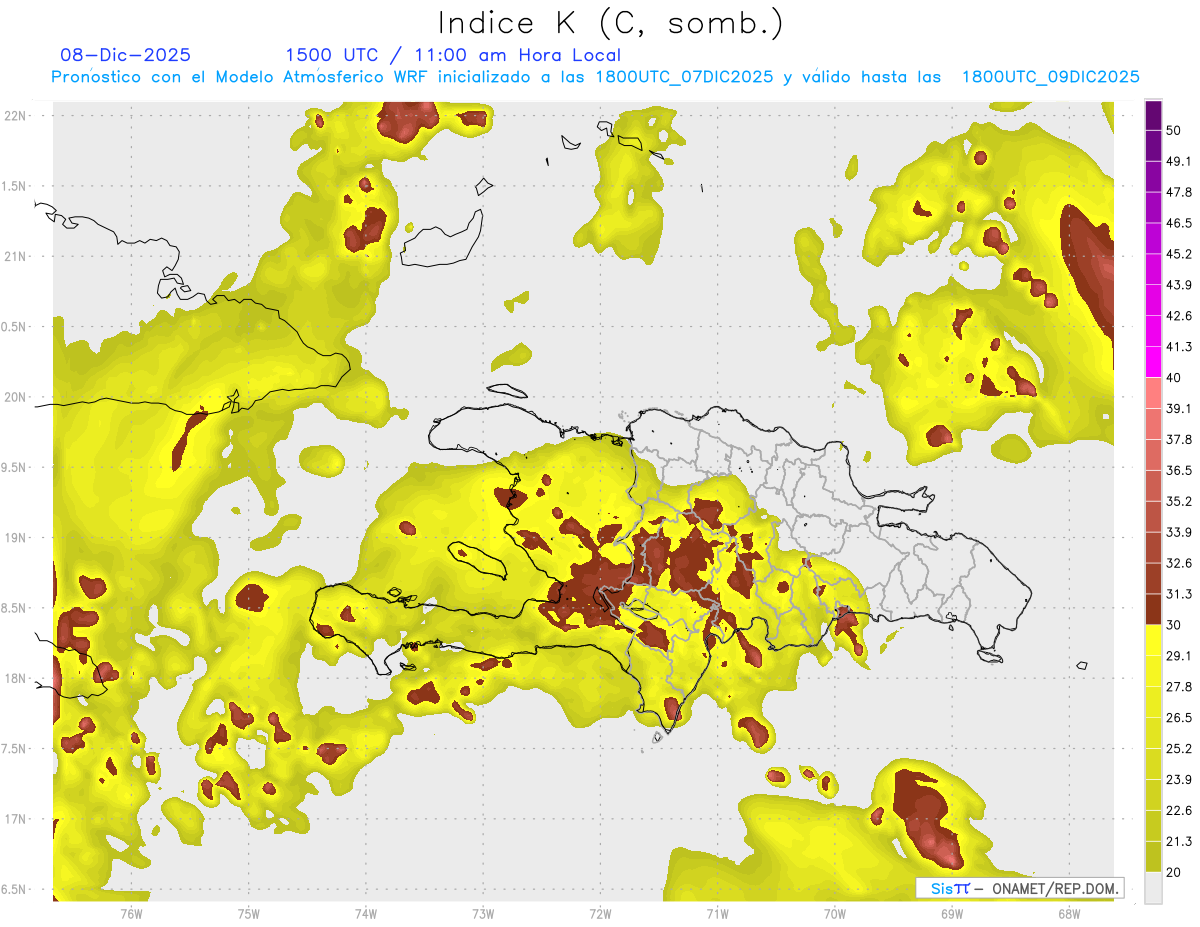Click the '76W' longitude axis label

(131, 913)
